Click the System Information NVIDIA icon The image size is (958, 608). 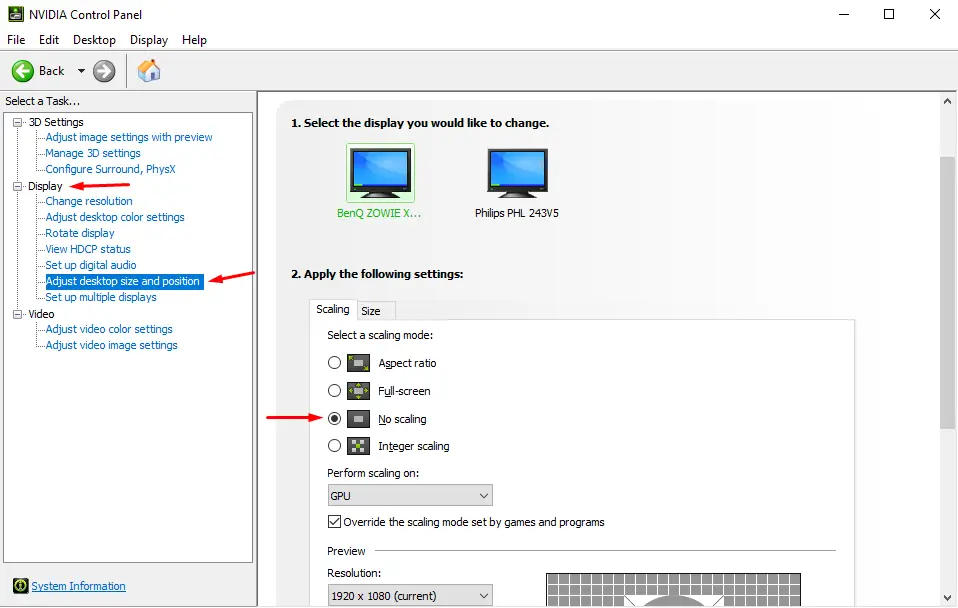(20, 586)
